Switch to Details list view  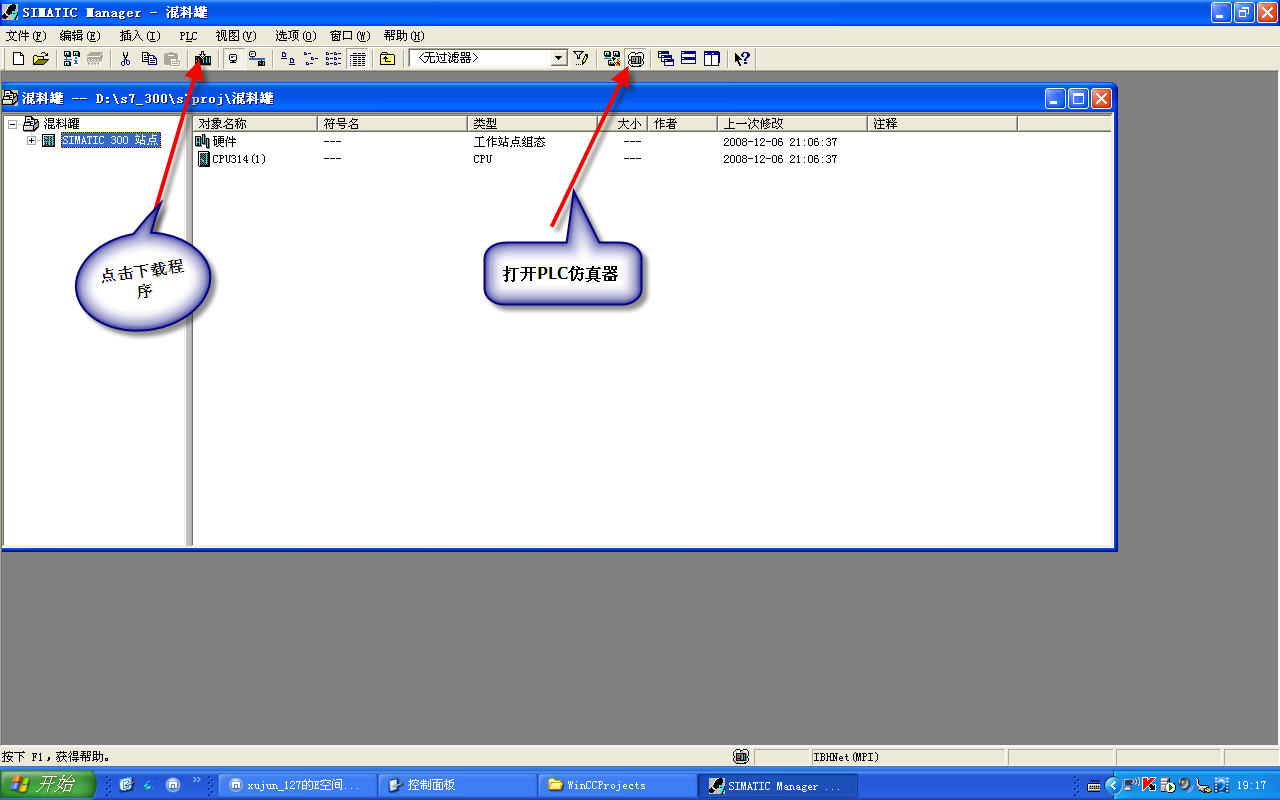coord(357,59)
